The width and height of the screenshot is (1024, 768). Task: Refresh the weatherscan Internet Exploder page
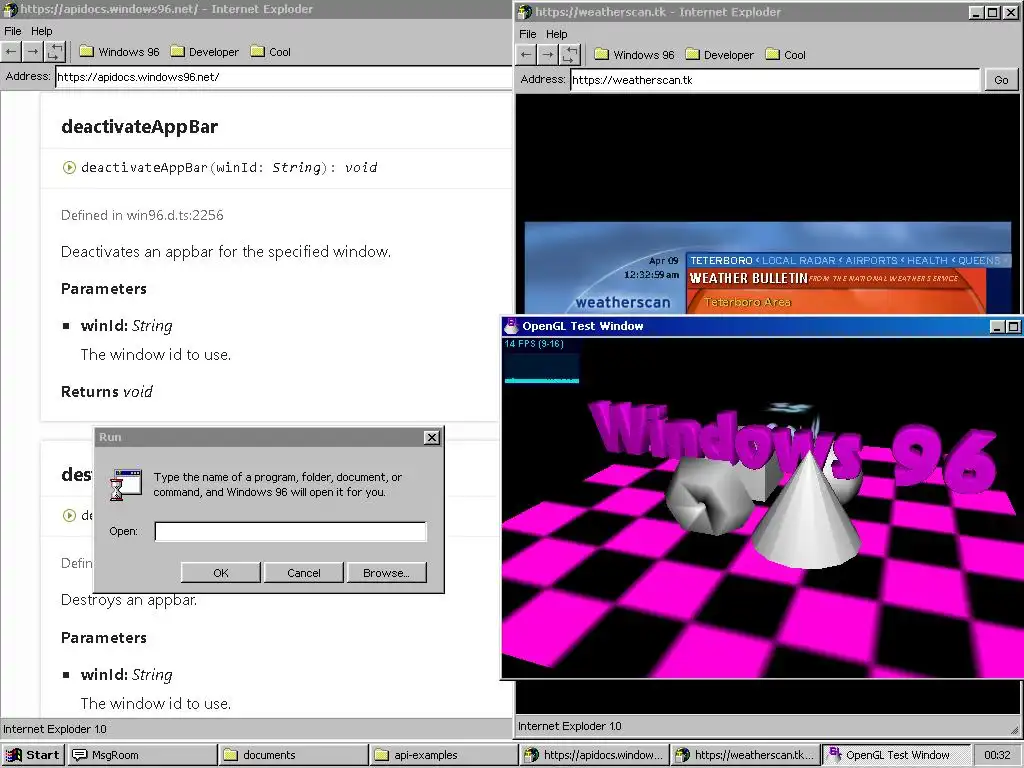point(570,55)
